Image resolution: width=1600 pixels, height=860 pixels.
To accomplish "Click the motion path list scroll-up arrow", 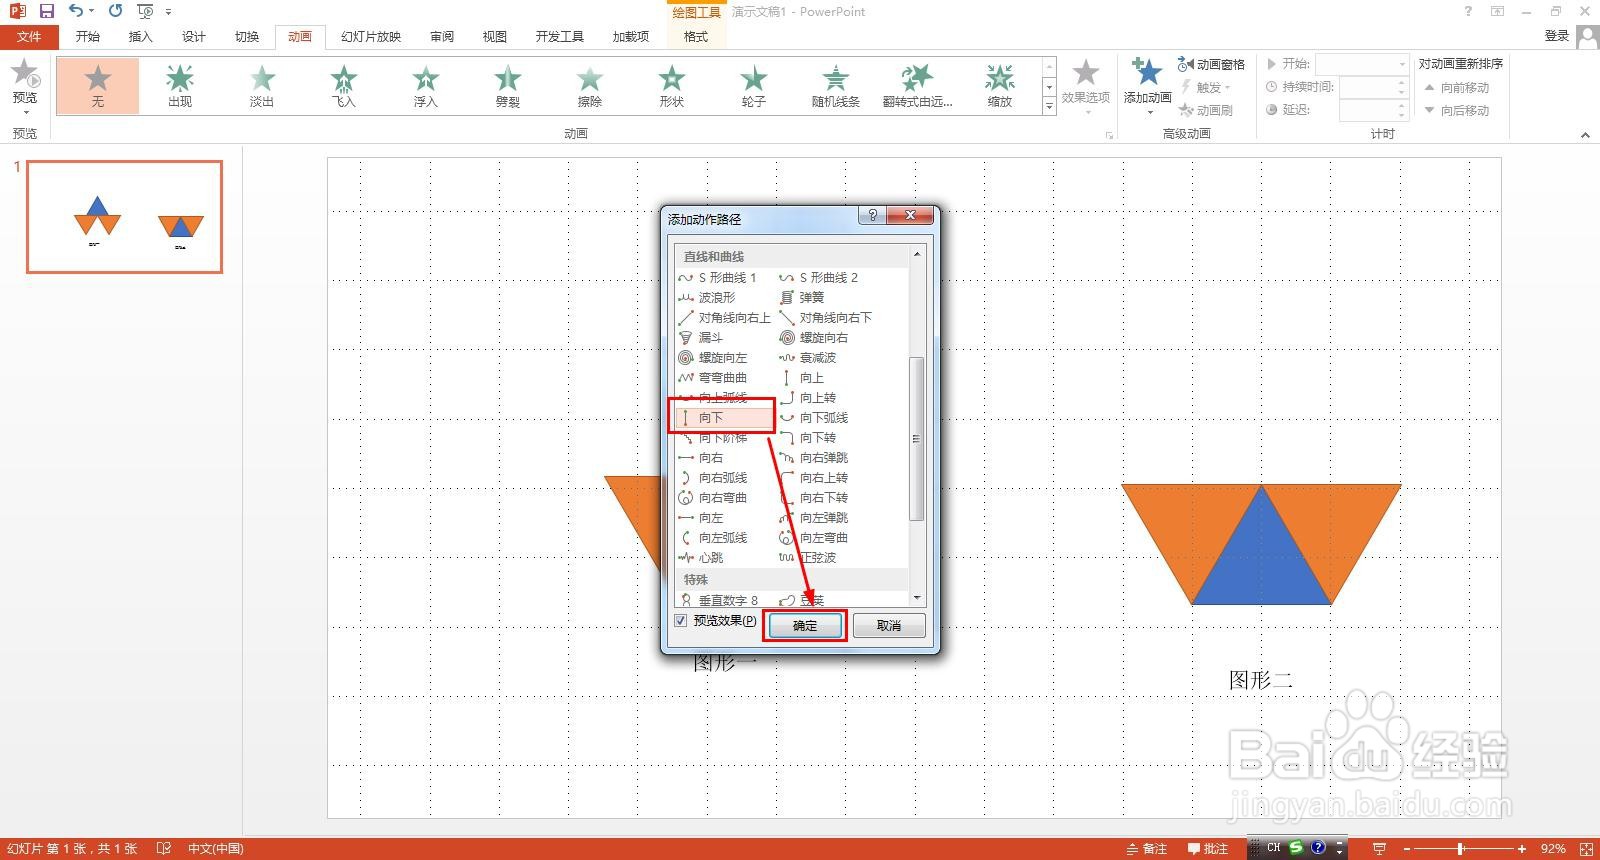I will click(x=917, y=254).
